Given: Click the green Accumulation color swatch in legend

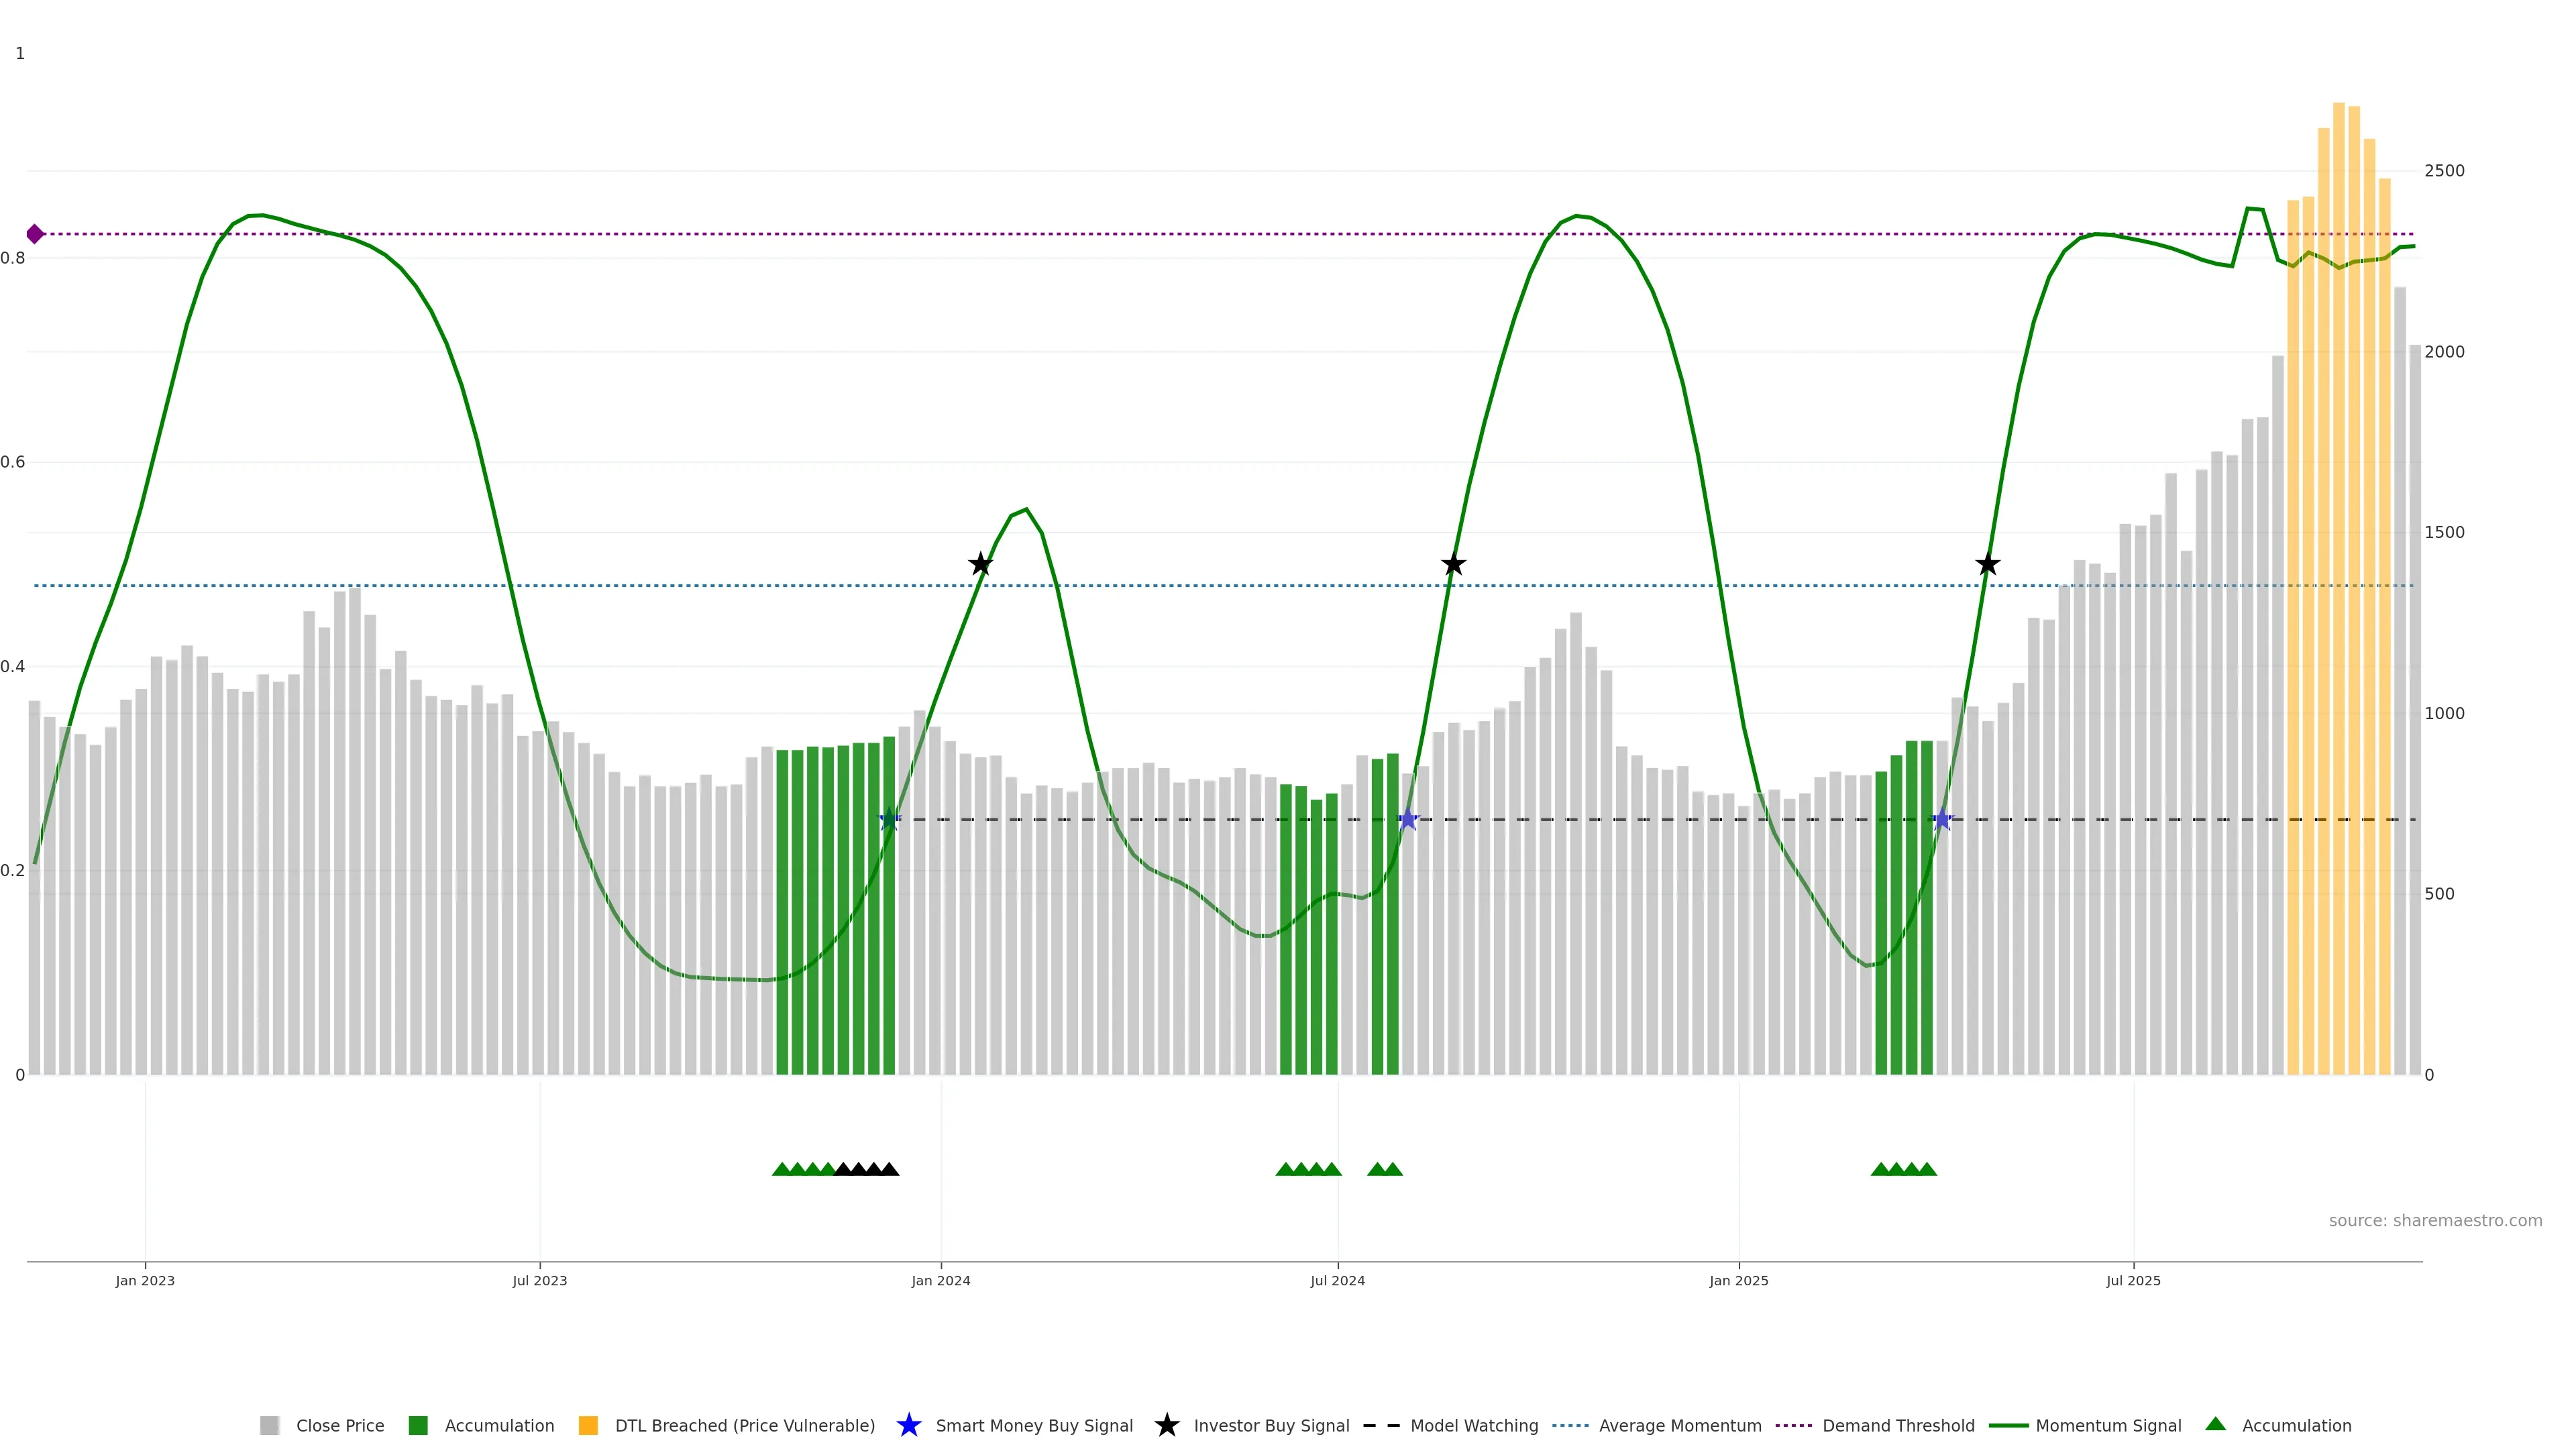Looking at the screenshot, I should (418, 1425).
